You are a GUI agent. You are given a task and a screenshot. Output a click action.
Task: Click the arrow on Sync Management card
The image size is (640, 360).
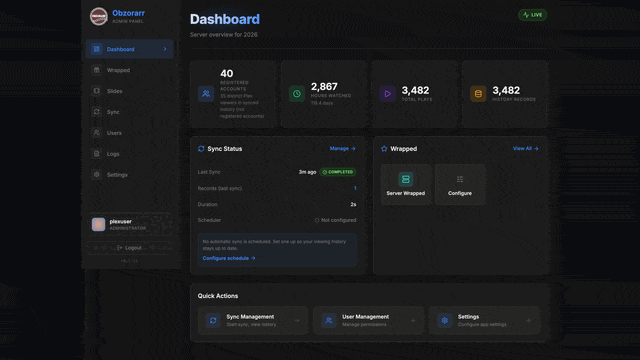(x=297, y=320)
